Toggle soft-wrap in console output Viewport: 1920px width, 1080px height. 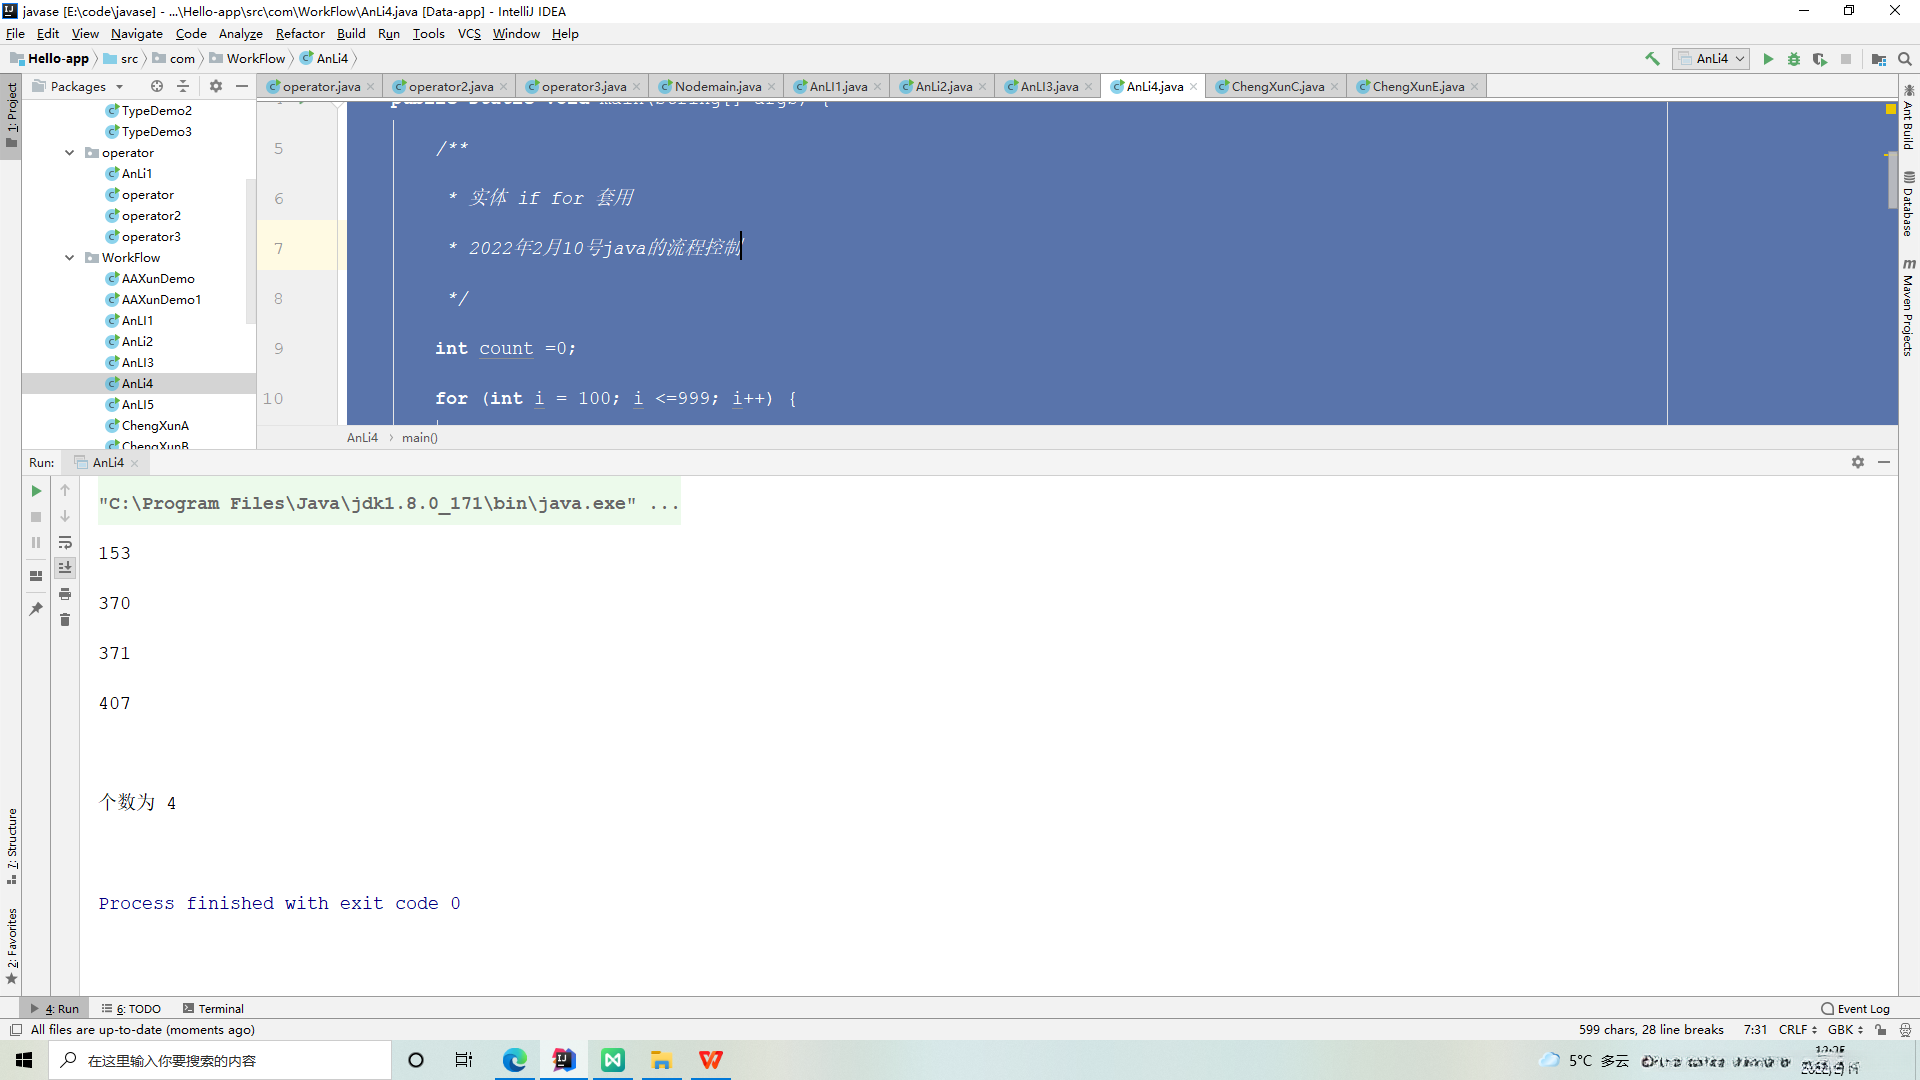[x=65, y=543]
